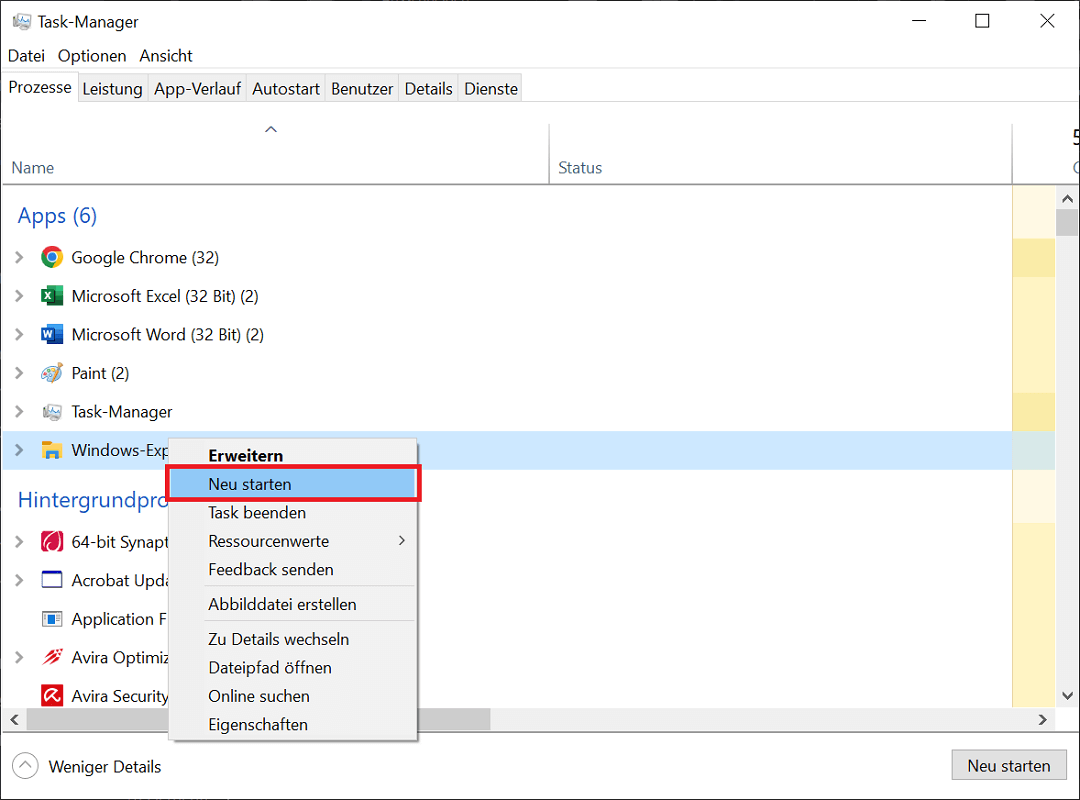Click the Neu starten button at the bottom
The height and width of the screenshot is (800, 1080).
[x=1008, y=766]
